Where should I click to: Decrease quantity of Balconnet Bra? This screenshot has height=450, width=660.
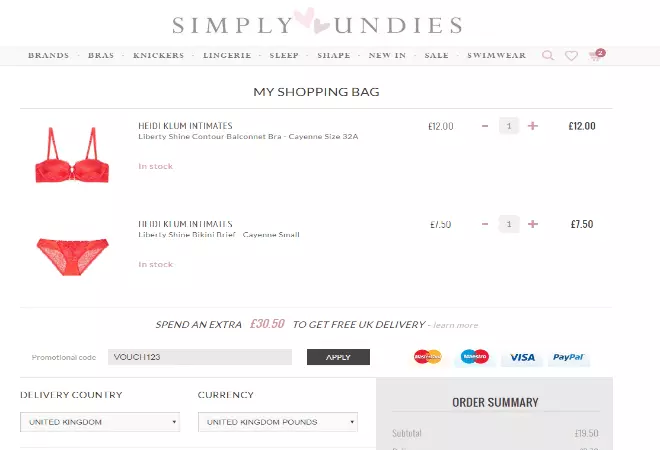pyautogui.click(x=485, y=126)
